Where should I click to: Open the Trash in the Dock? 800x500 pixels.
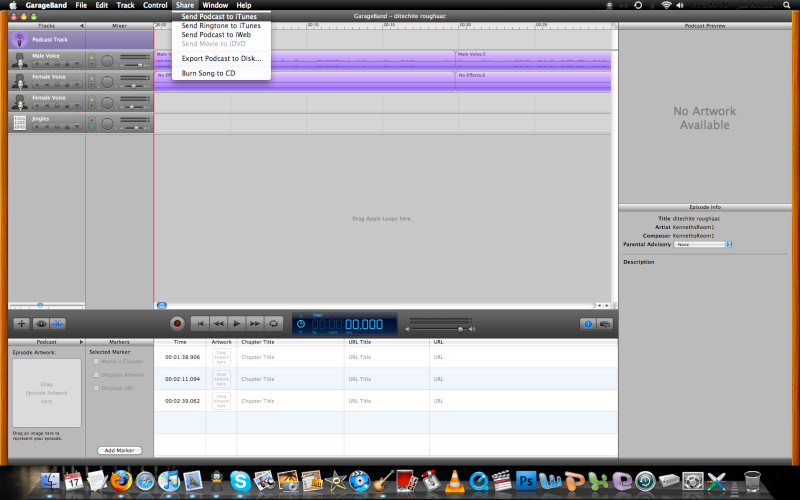click(752, 481)
